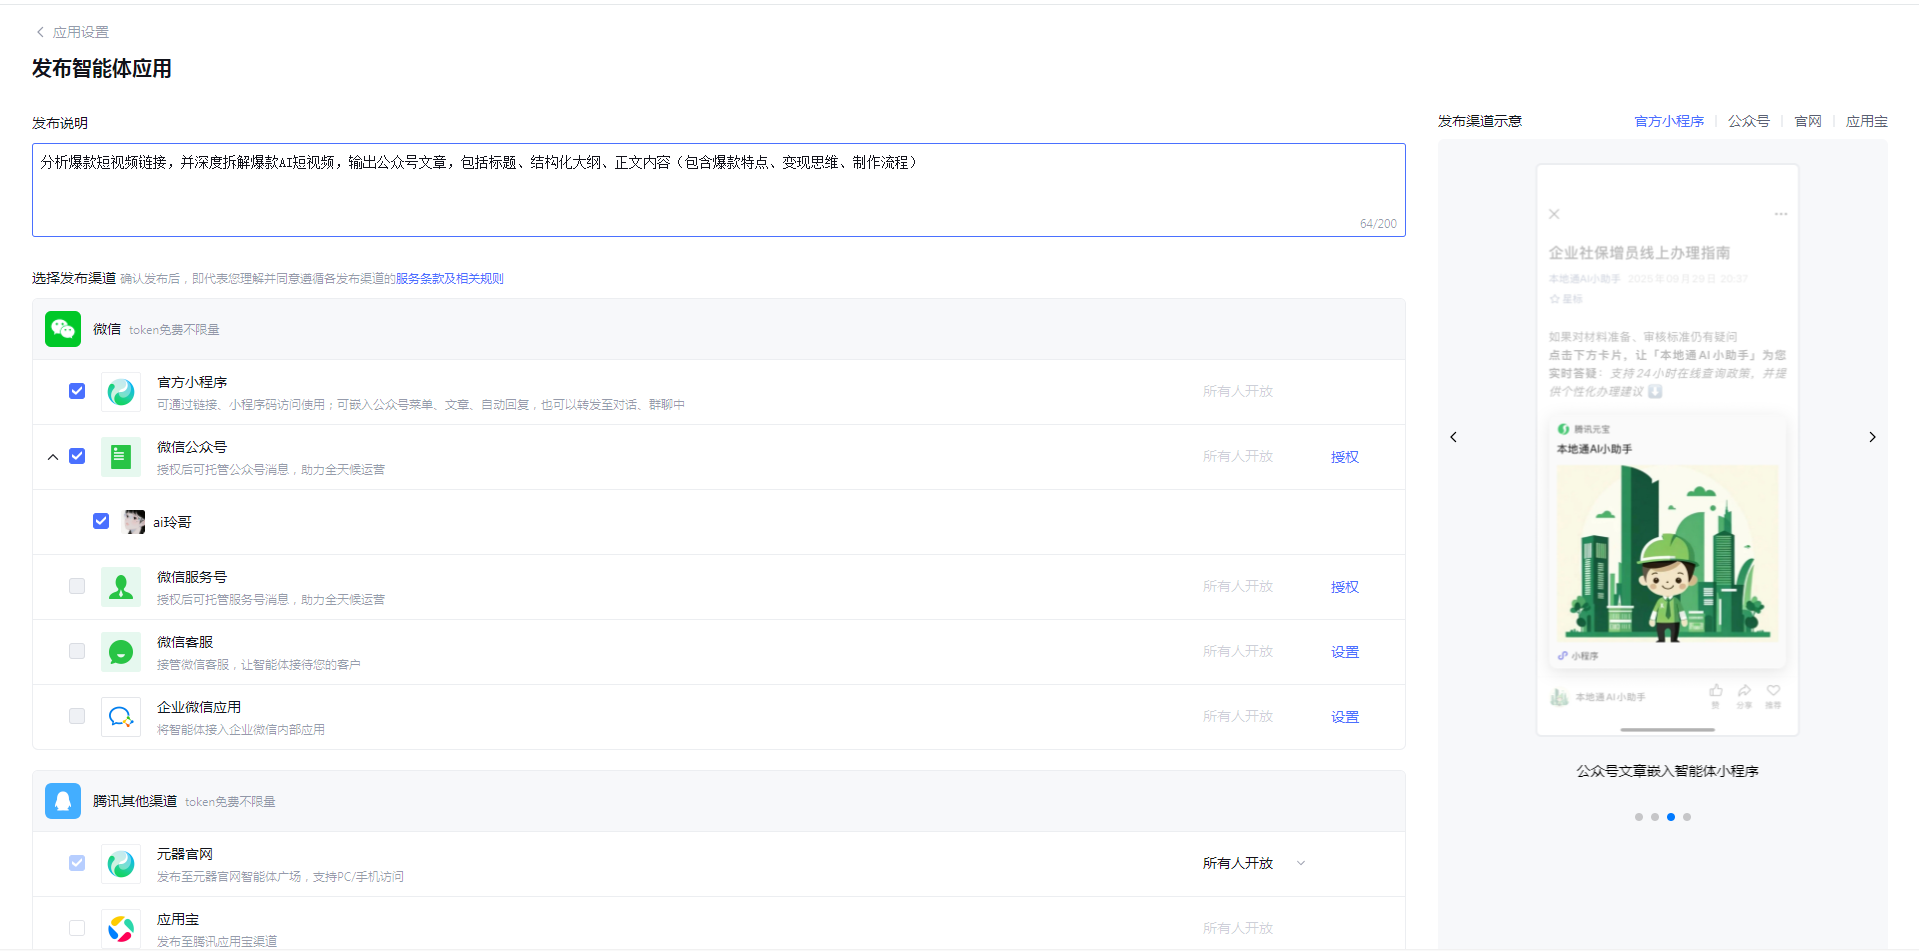The width and height of the screenshot is (1919, 951).
Task: Click the WeChat Official Account (微信公众号) icon
Action: click(x=121, y=457)
